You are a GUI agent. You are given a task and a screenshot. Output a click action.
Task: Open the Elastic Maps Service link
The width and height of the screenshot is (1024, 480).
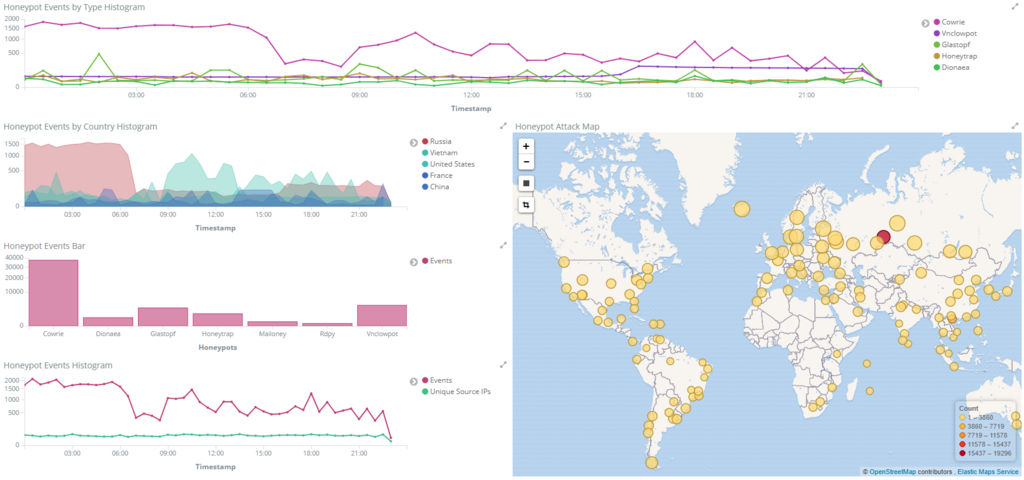tap(989, 471)
